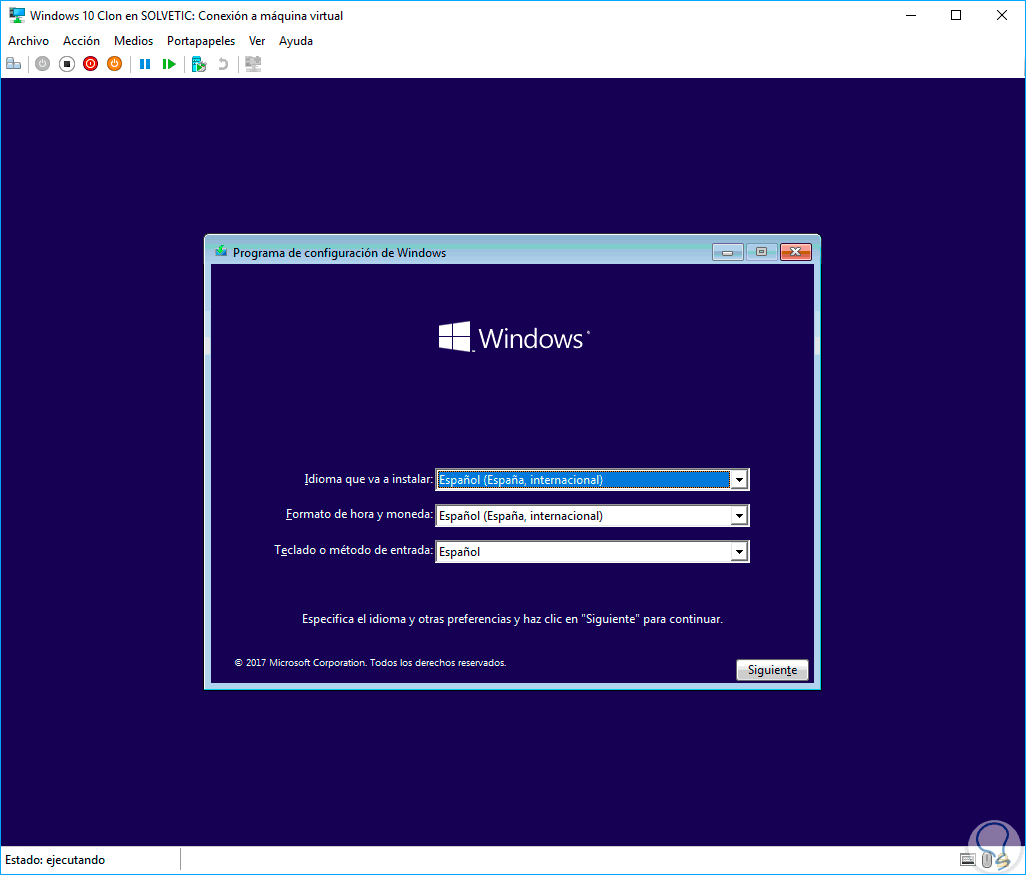Image resolution: width=1026 pixels, height=875 pixels.
Task: Open the Ayuda menu
Action: pyautogui.click(x=296, y=41)
